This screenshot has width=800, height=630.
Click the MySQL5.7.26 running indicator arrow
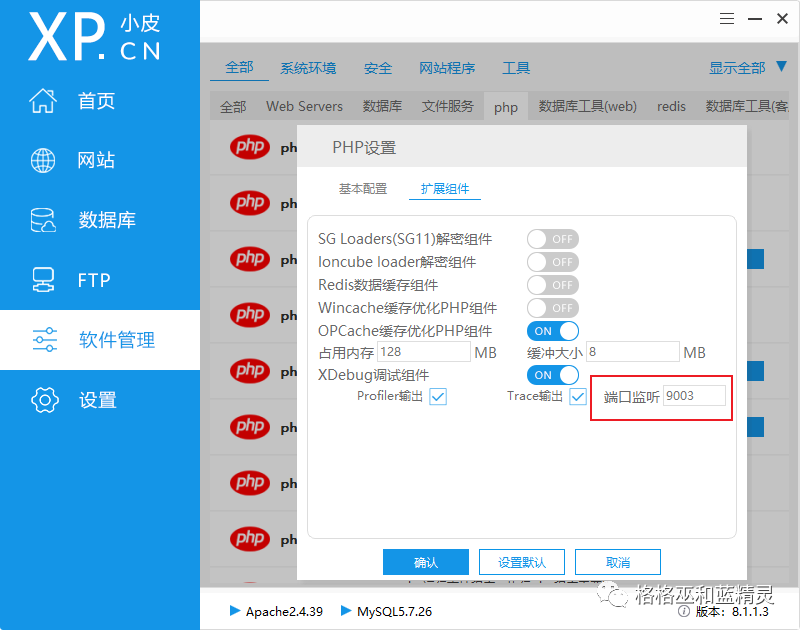[x=346, y=611]
